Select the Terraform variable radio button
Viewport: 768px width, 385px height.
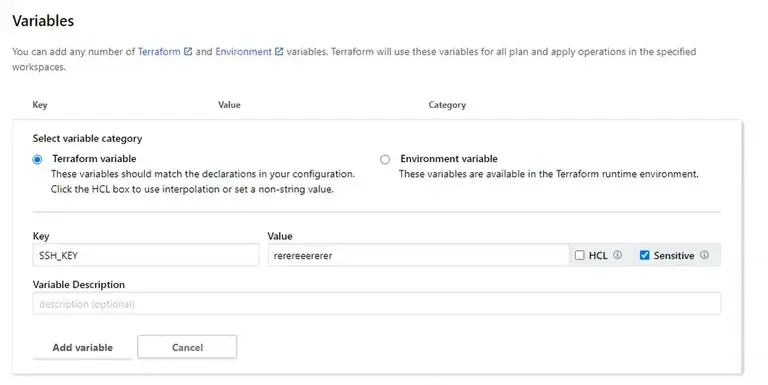37,159
